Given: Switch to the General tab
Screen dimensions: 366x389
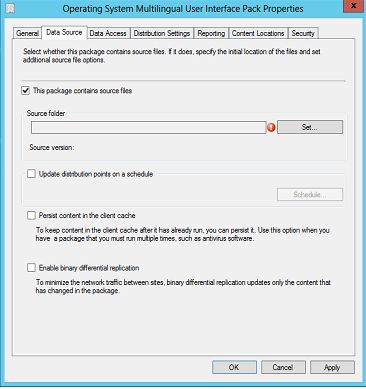Looking at the screenshot, I should [x=27, y=33].
